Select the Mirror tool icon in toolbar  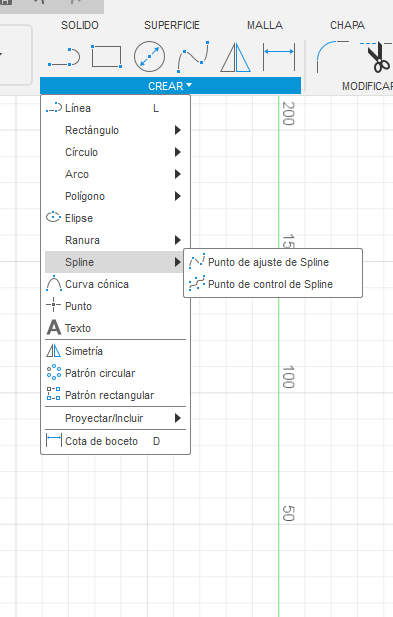(236, 57)
